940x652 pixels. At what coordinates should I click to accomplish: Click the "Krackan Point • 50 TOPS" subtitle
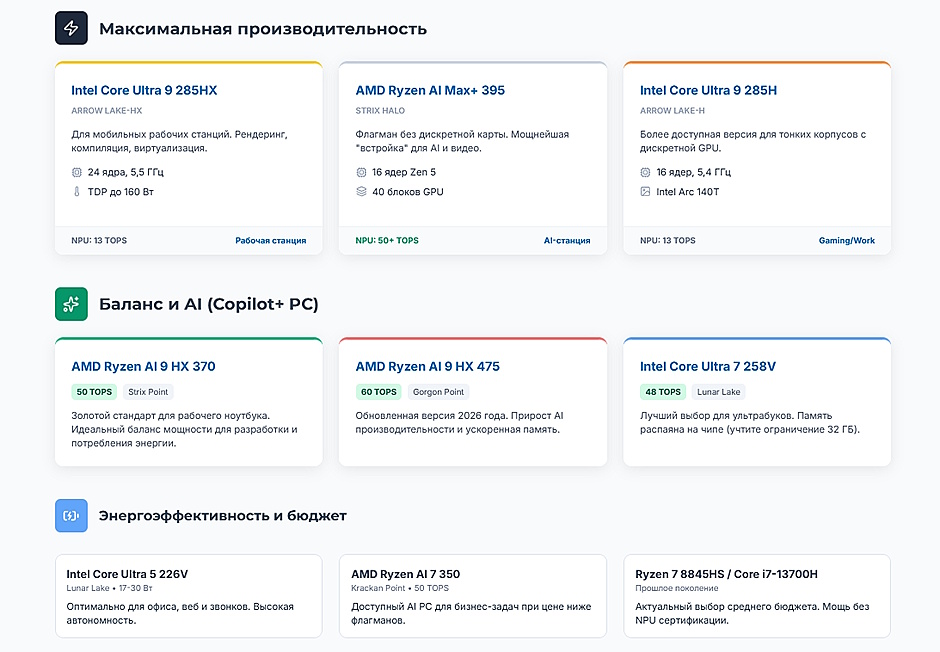tap(400, 588)
